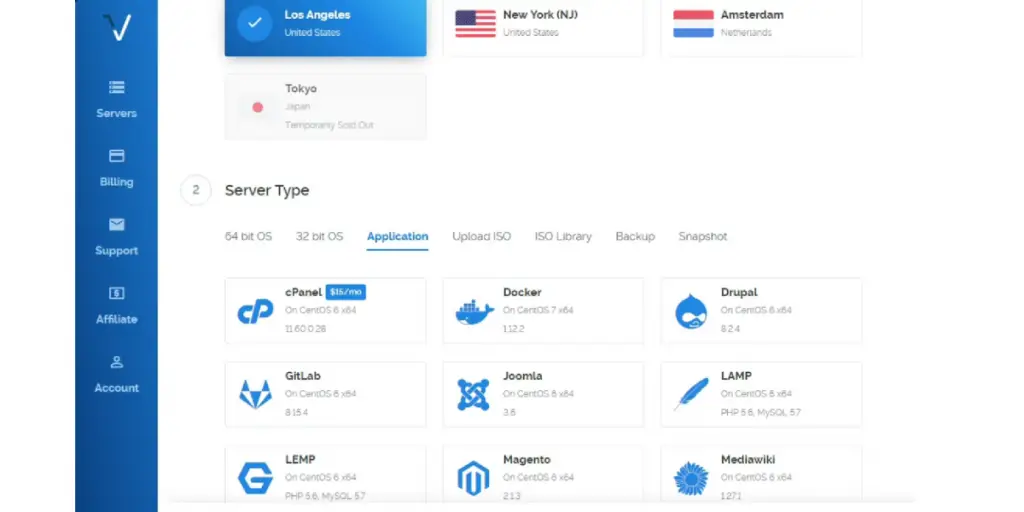
Task: Click the United States flag for New York
Action: click(475, 24)
